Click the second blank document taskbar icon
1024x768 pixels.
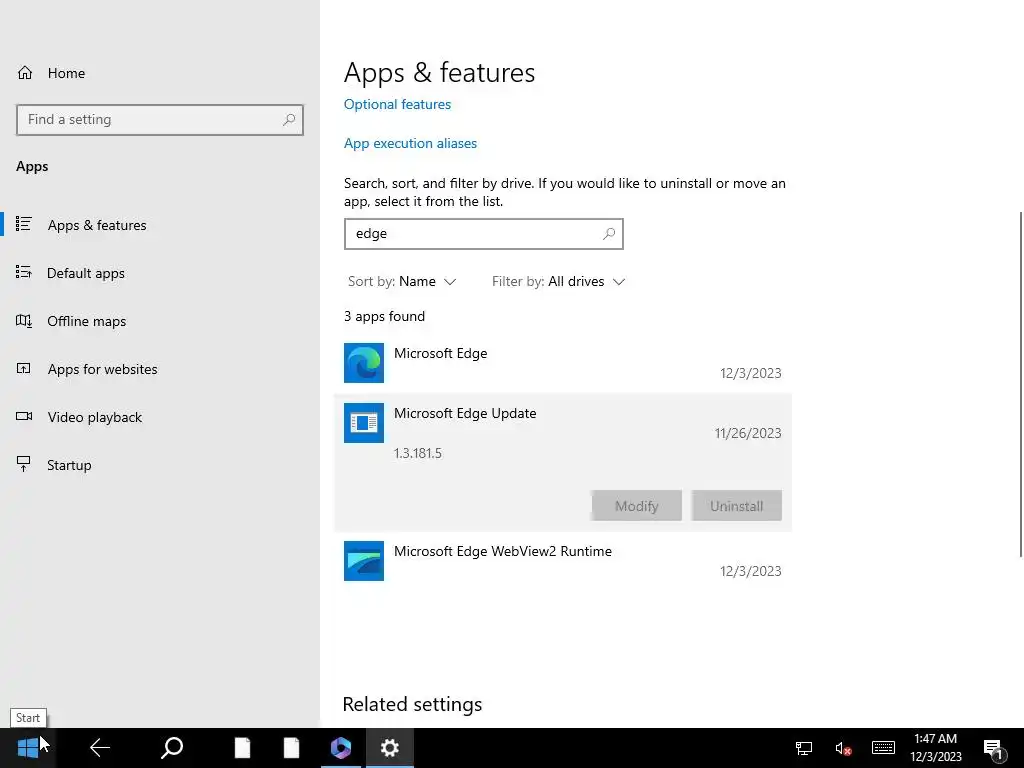pyautogui.click(x=291, y=748)
